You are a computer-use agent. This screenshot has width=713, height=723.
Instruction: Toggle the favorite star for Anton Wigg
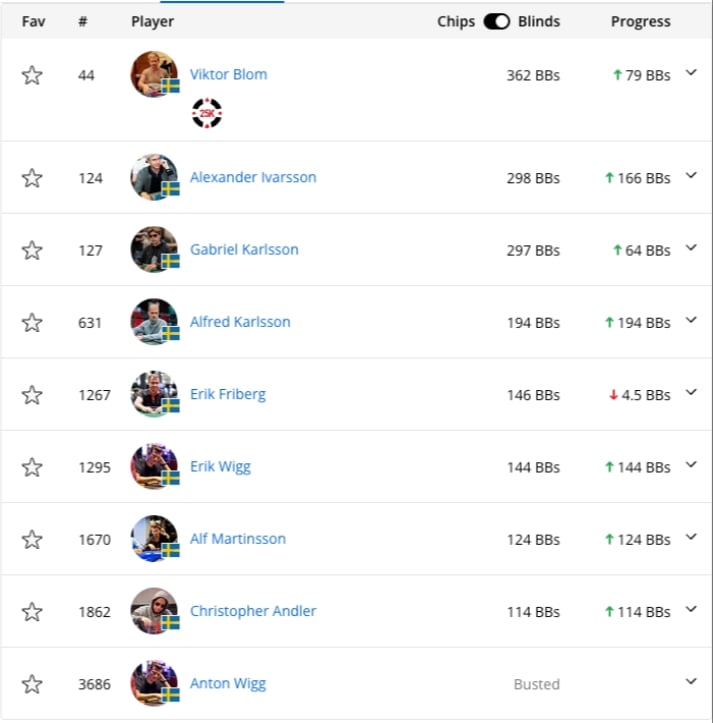pos(32,684)
